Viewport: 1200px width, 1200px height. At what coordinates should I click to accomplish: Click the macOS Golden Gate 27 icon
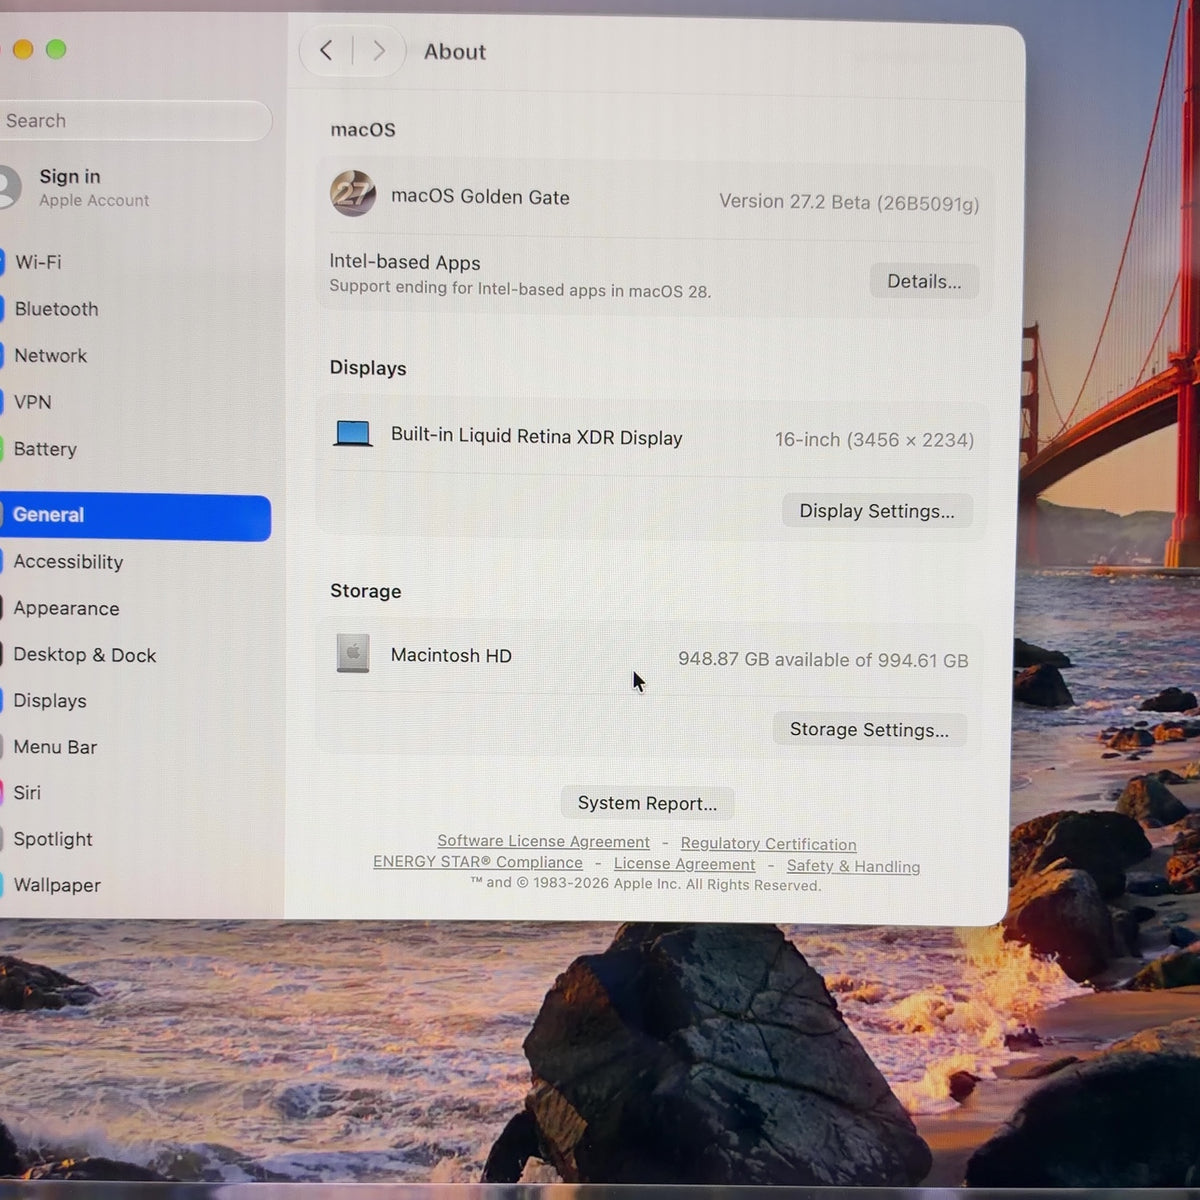(x=353, y=193)
